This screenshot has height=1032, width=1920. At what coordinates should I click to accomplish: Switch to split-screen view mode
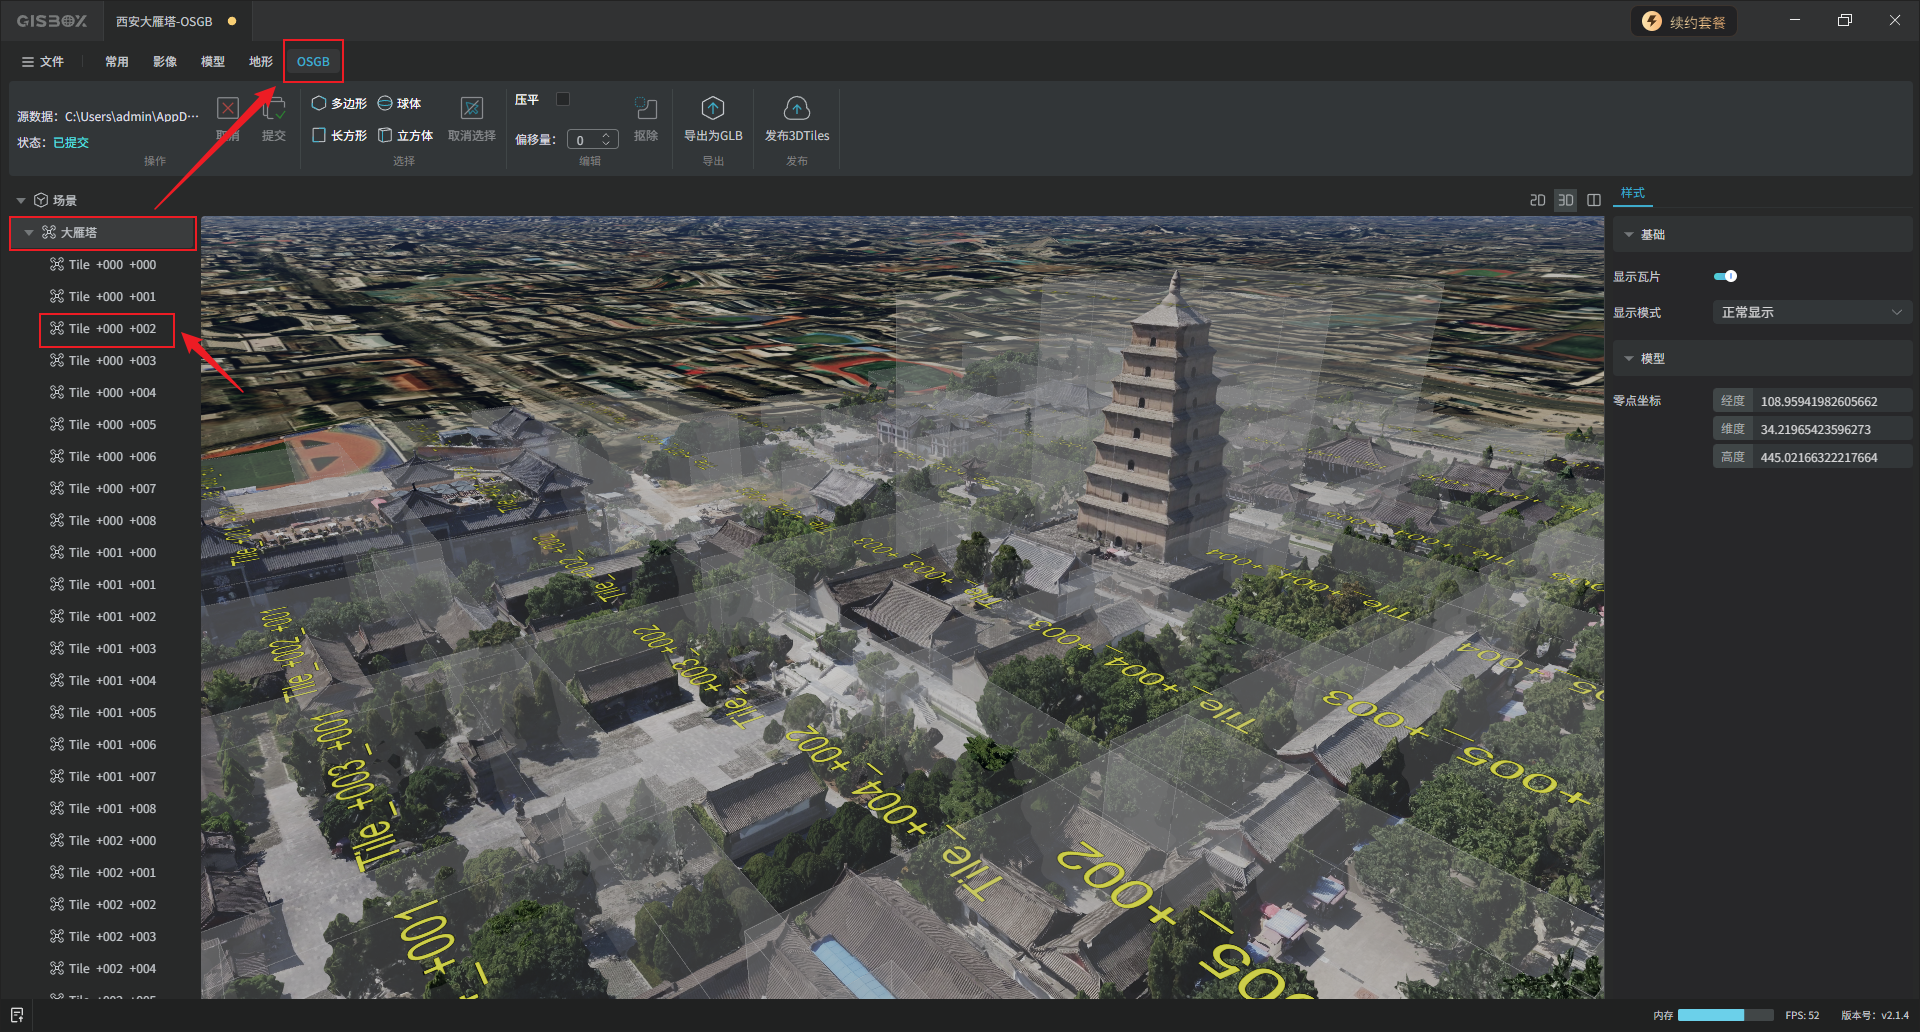(1594, 200)
